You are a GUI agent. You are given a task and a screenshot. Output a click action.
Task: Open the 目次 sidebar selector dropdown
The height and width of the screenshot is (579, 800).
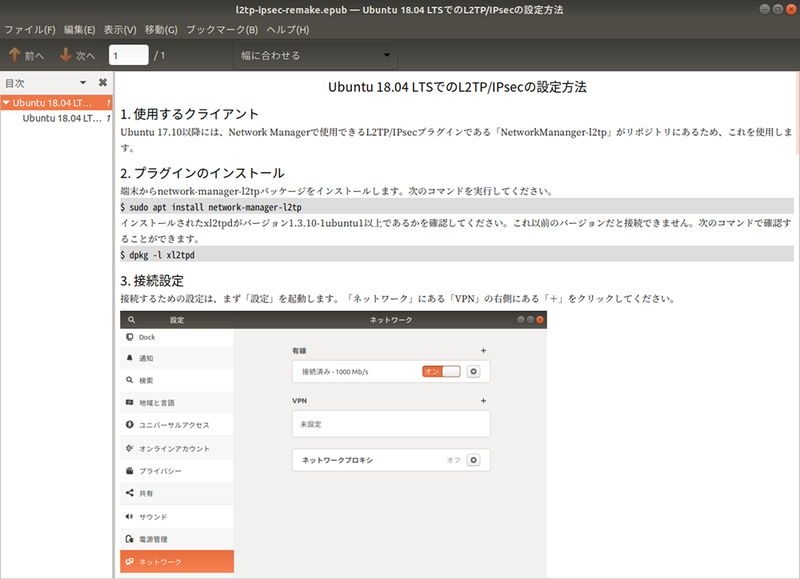click(84, 82)
